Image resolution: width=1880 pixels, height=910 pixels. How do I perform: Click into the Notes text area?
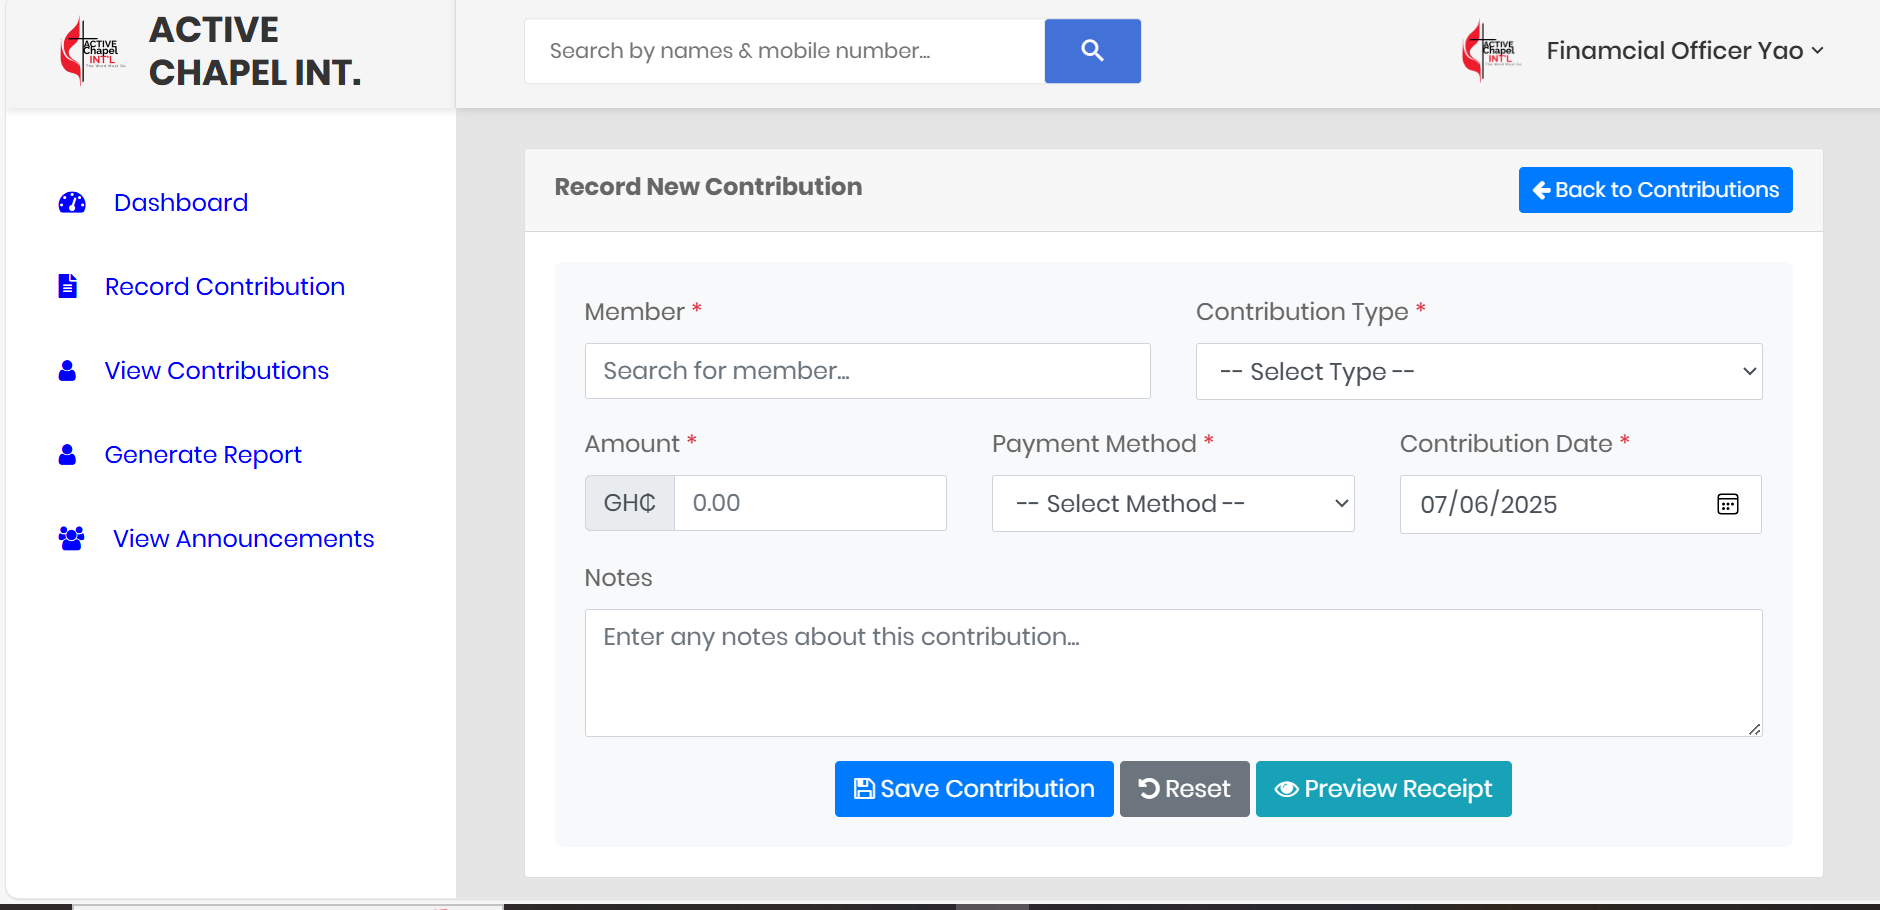tap(1172, 673)
